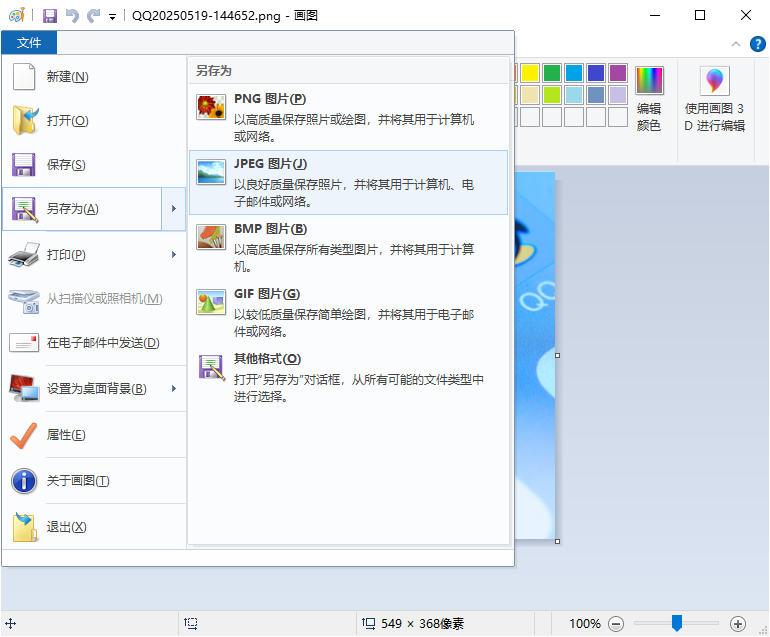Screen dimensions: 770x637
Task: Collapse the ribbon with the chevron
Action: [x=736, y=44]
